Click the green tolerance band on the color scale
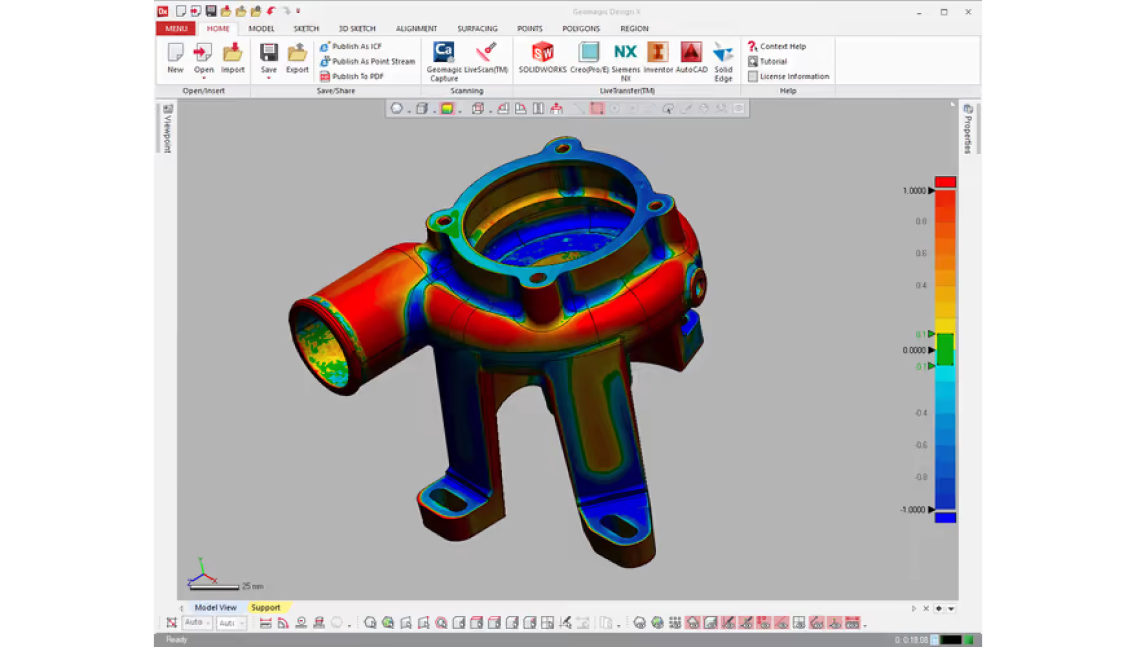 [945, 349]
